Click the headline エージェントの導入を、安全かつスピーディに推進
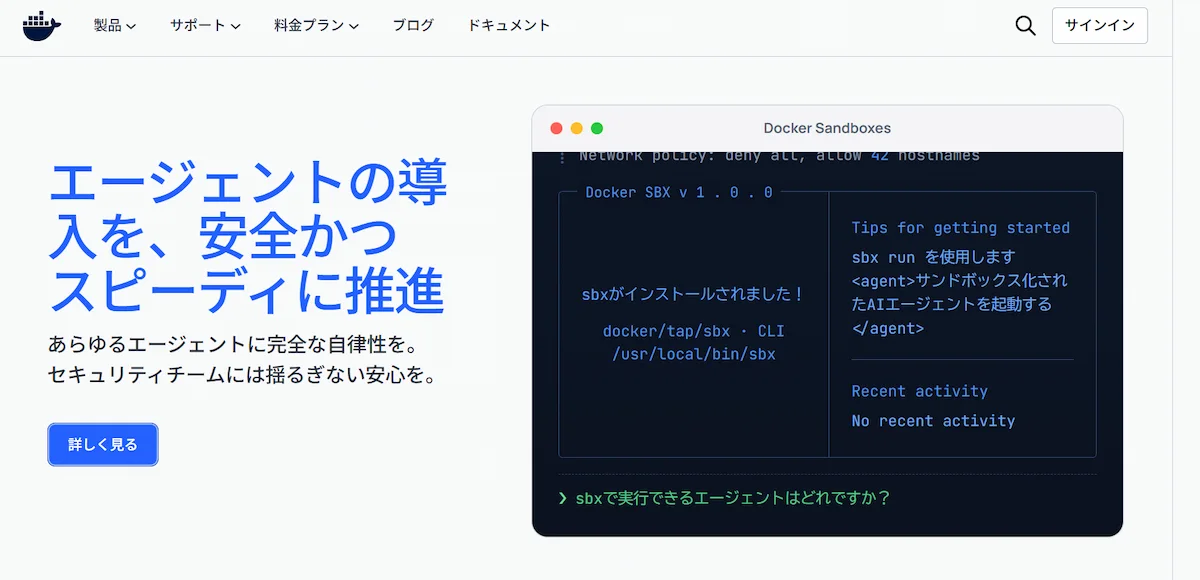 click(x=247, y=236)
